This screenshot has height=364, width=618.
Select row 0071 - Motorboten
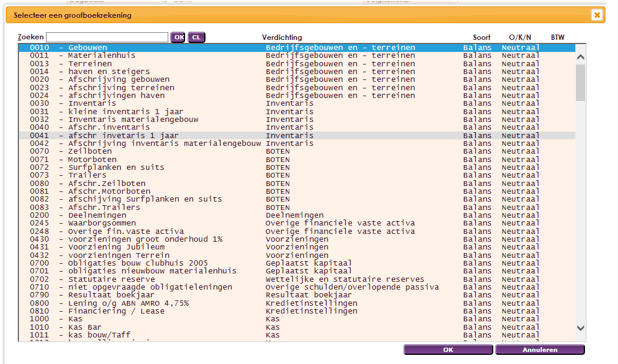point(297,159)
